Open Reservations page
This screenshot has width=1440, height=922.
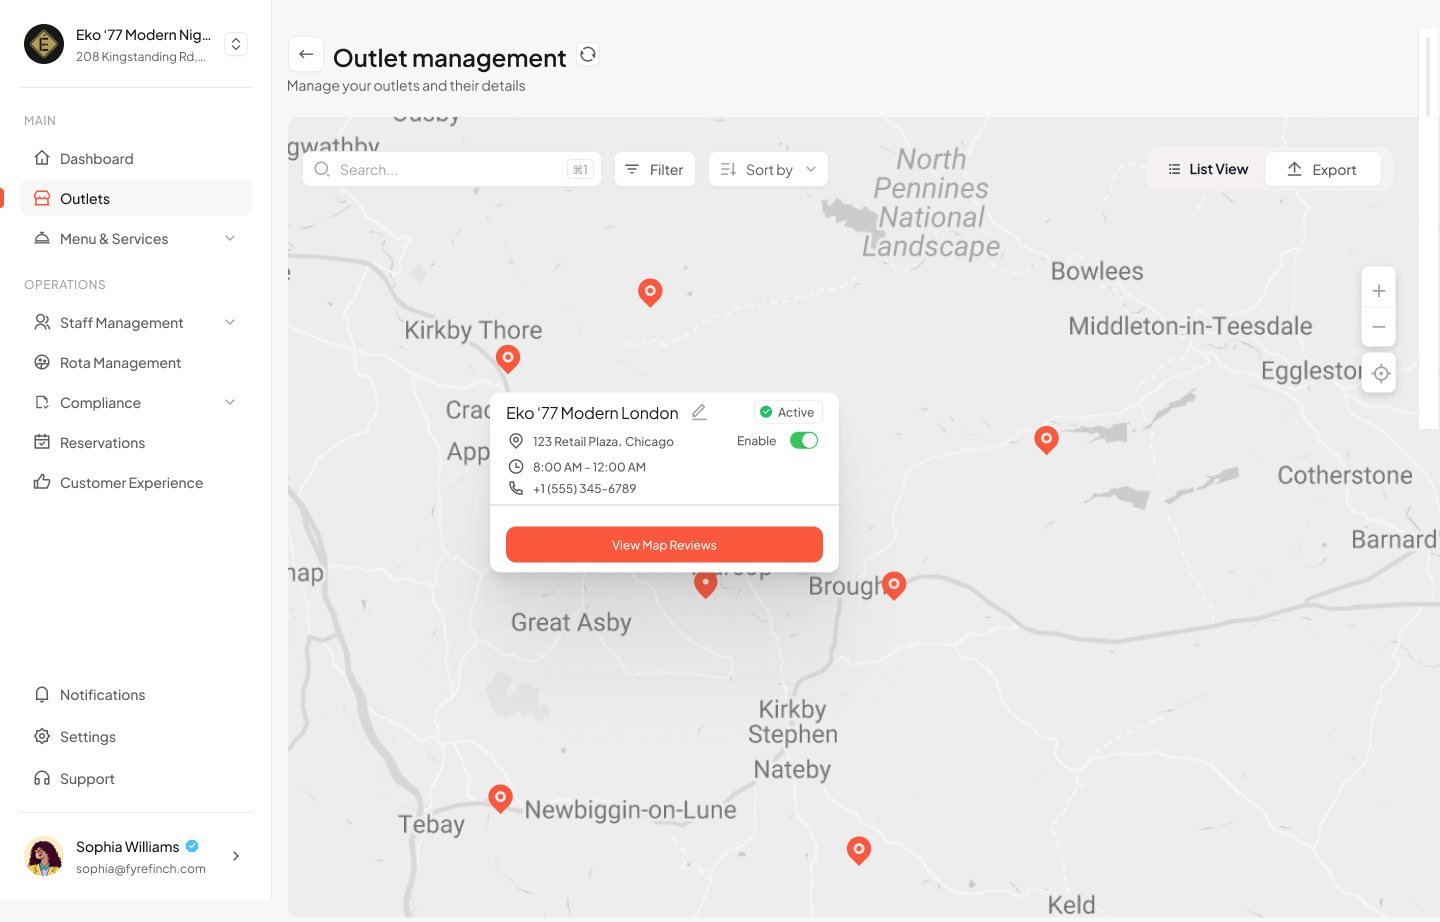136,442
